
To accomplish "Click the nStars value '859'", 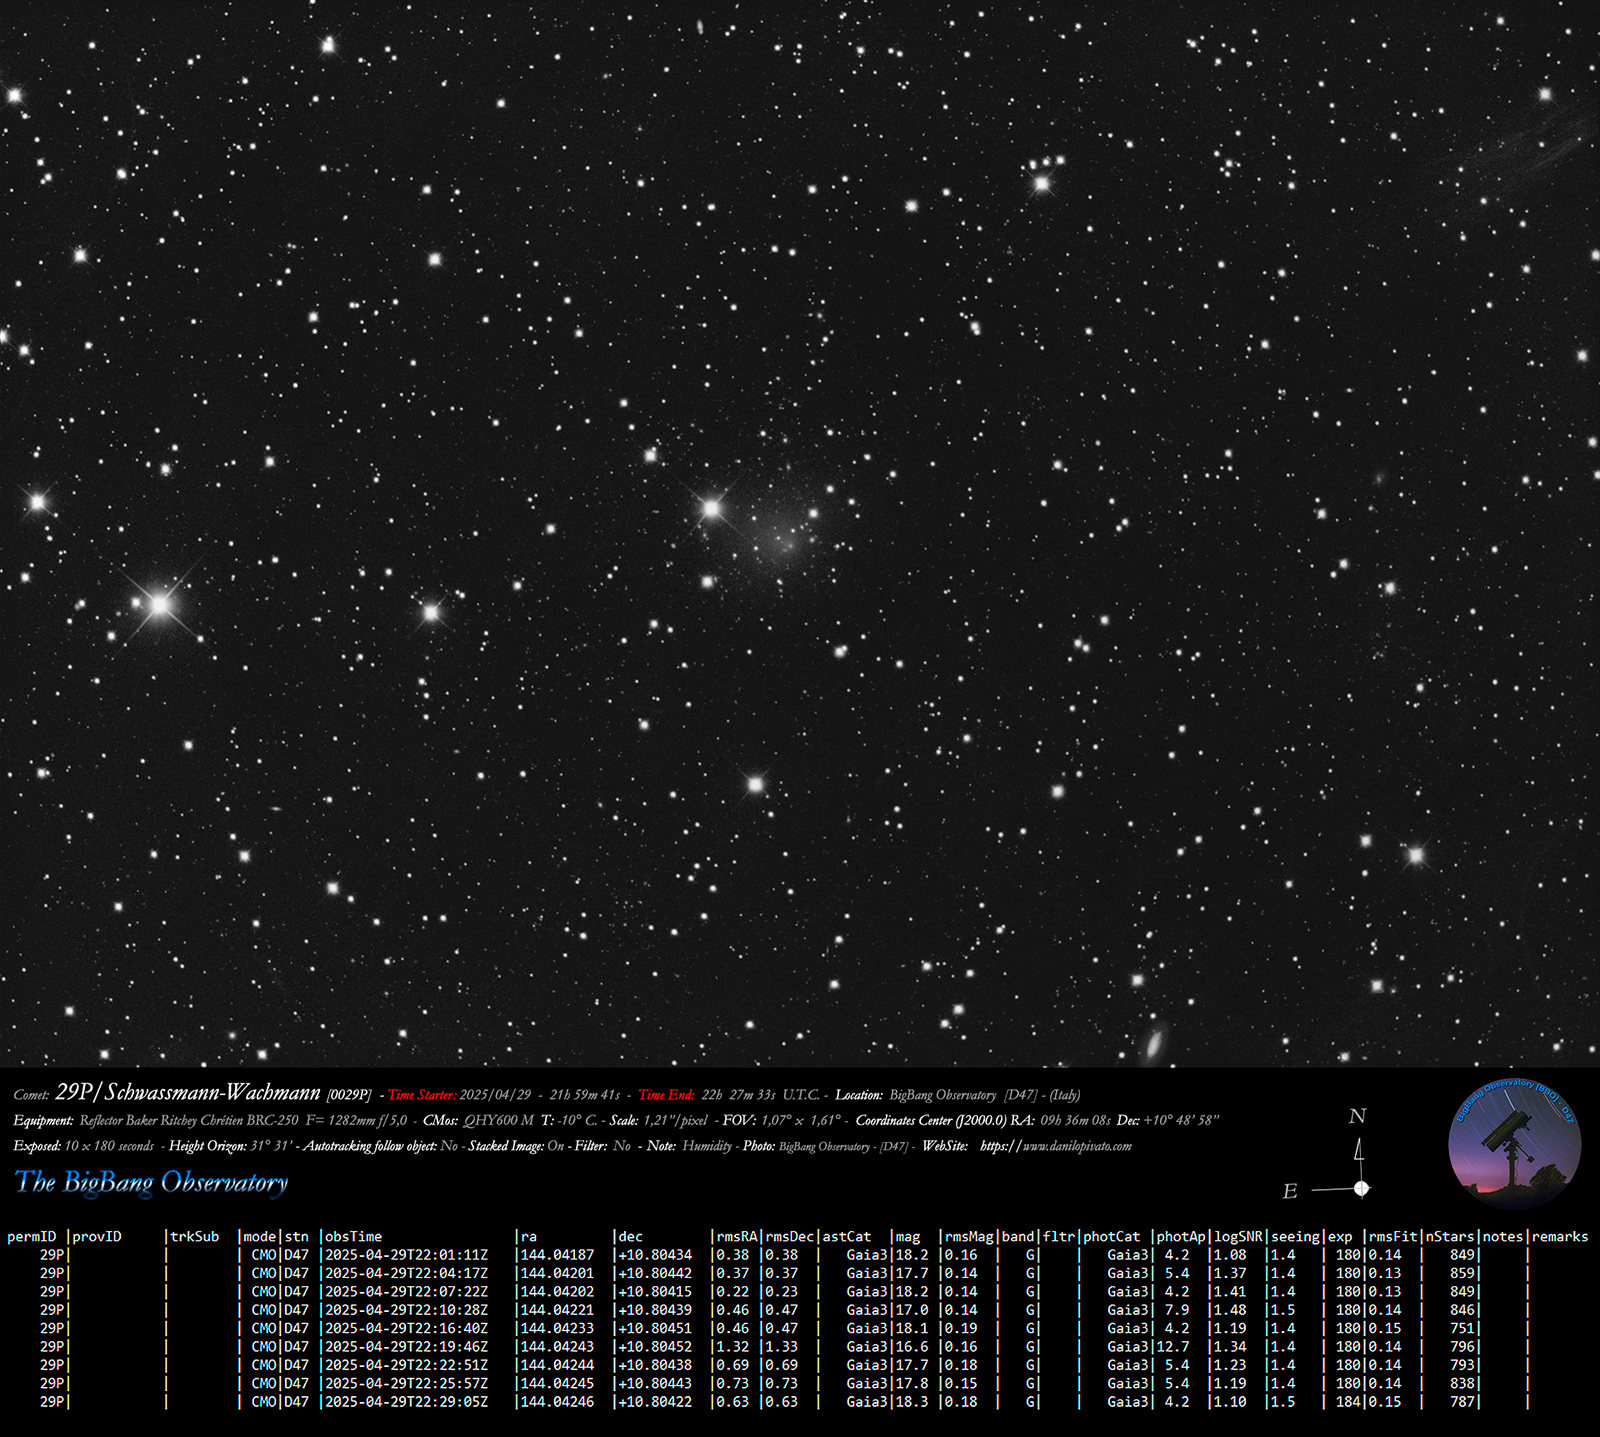I will [x=1463, y=1273].
